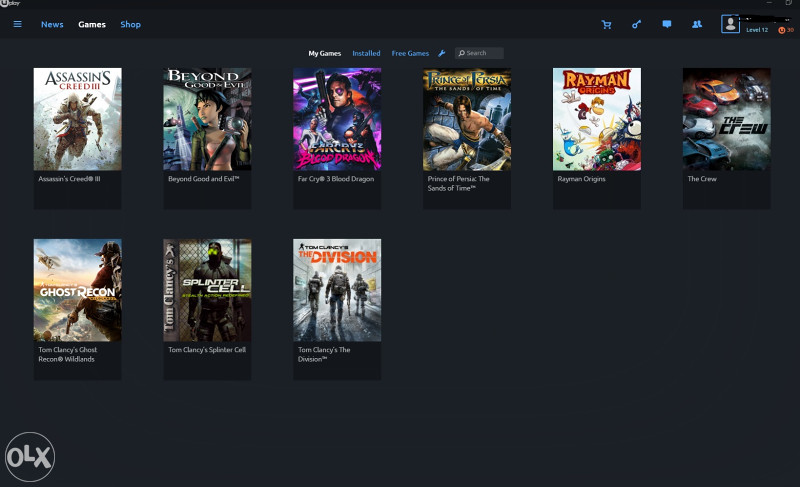Viewport: 800px width, 487px height.
Task: Click the "Level 12" text
Action: pos(757,30)
